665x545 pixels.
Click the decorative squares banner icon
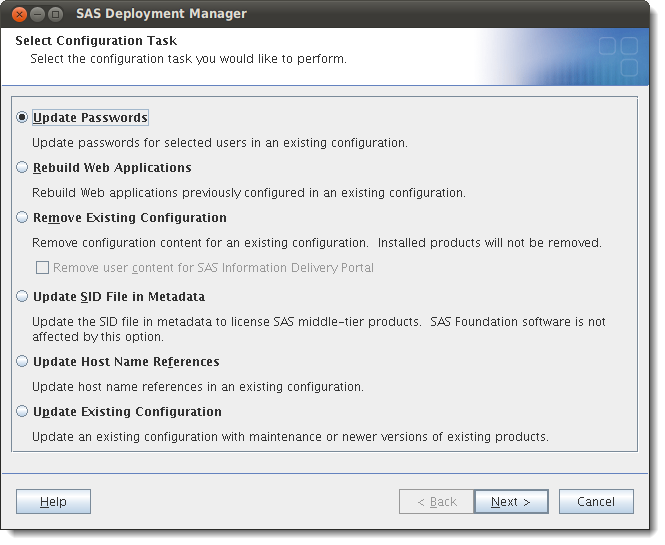618,56
